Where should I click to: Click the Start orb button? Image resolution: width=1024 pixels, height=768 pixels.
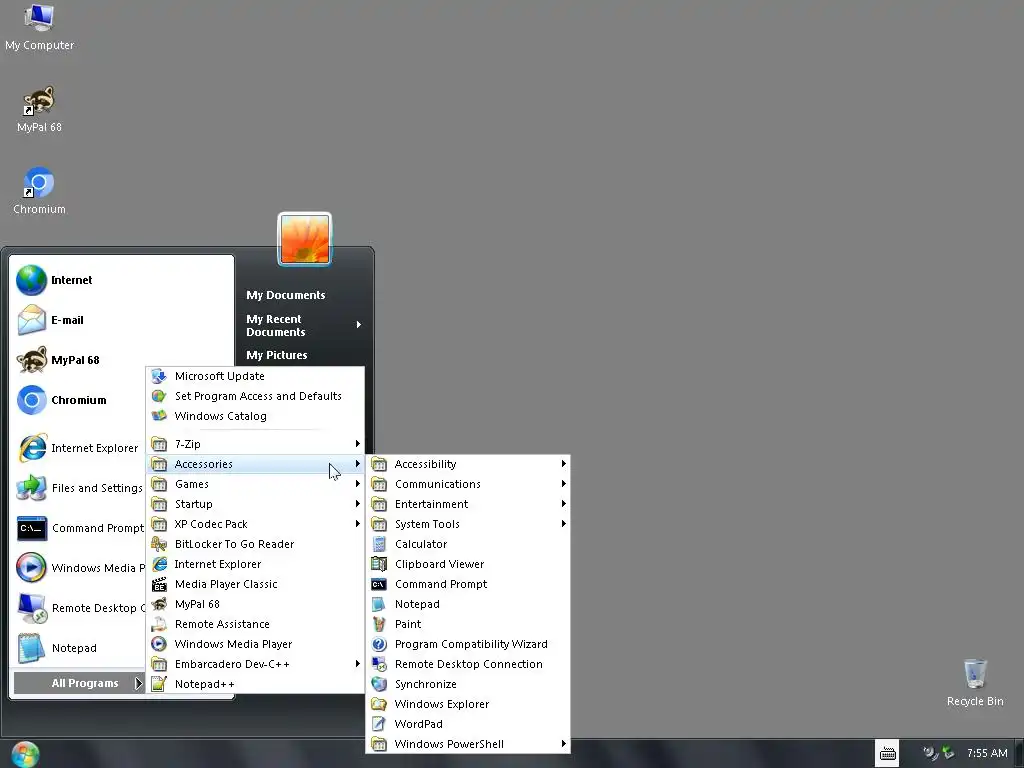click(25, 754)
